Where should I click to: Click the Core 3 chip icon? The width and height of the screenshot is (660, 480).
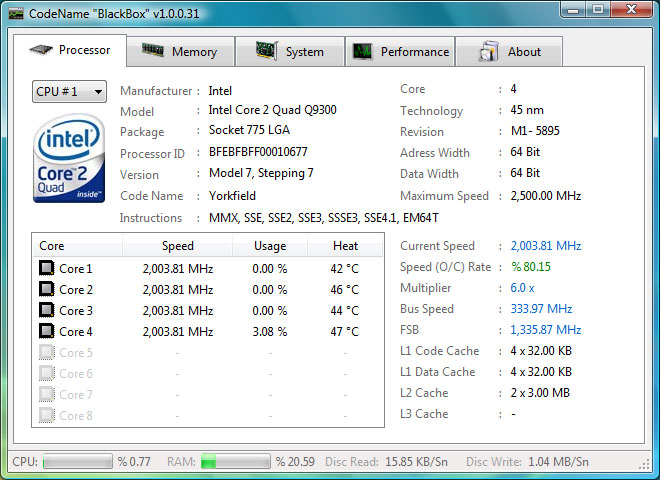47,310
